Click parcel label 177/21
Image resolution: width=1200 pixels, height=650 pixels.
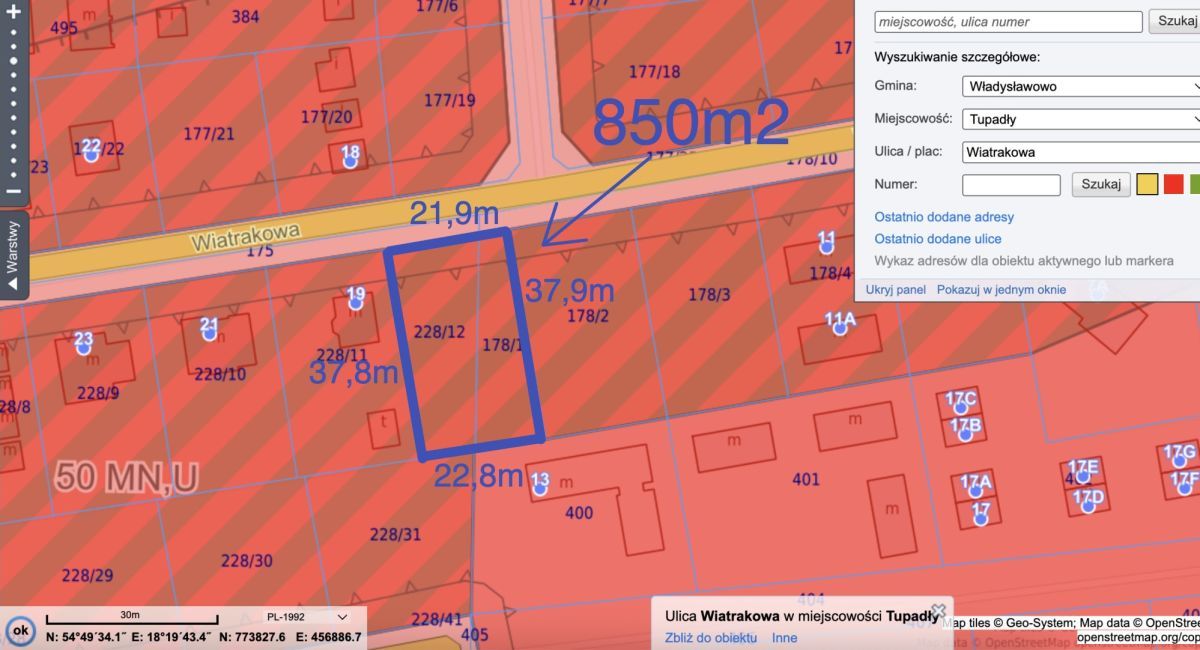point(209,133)
